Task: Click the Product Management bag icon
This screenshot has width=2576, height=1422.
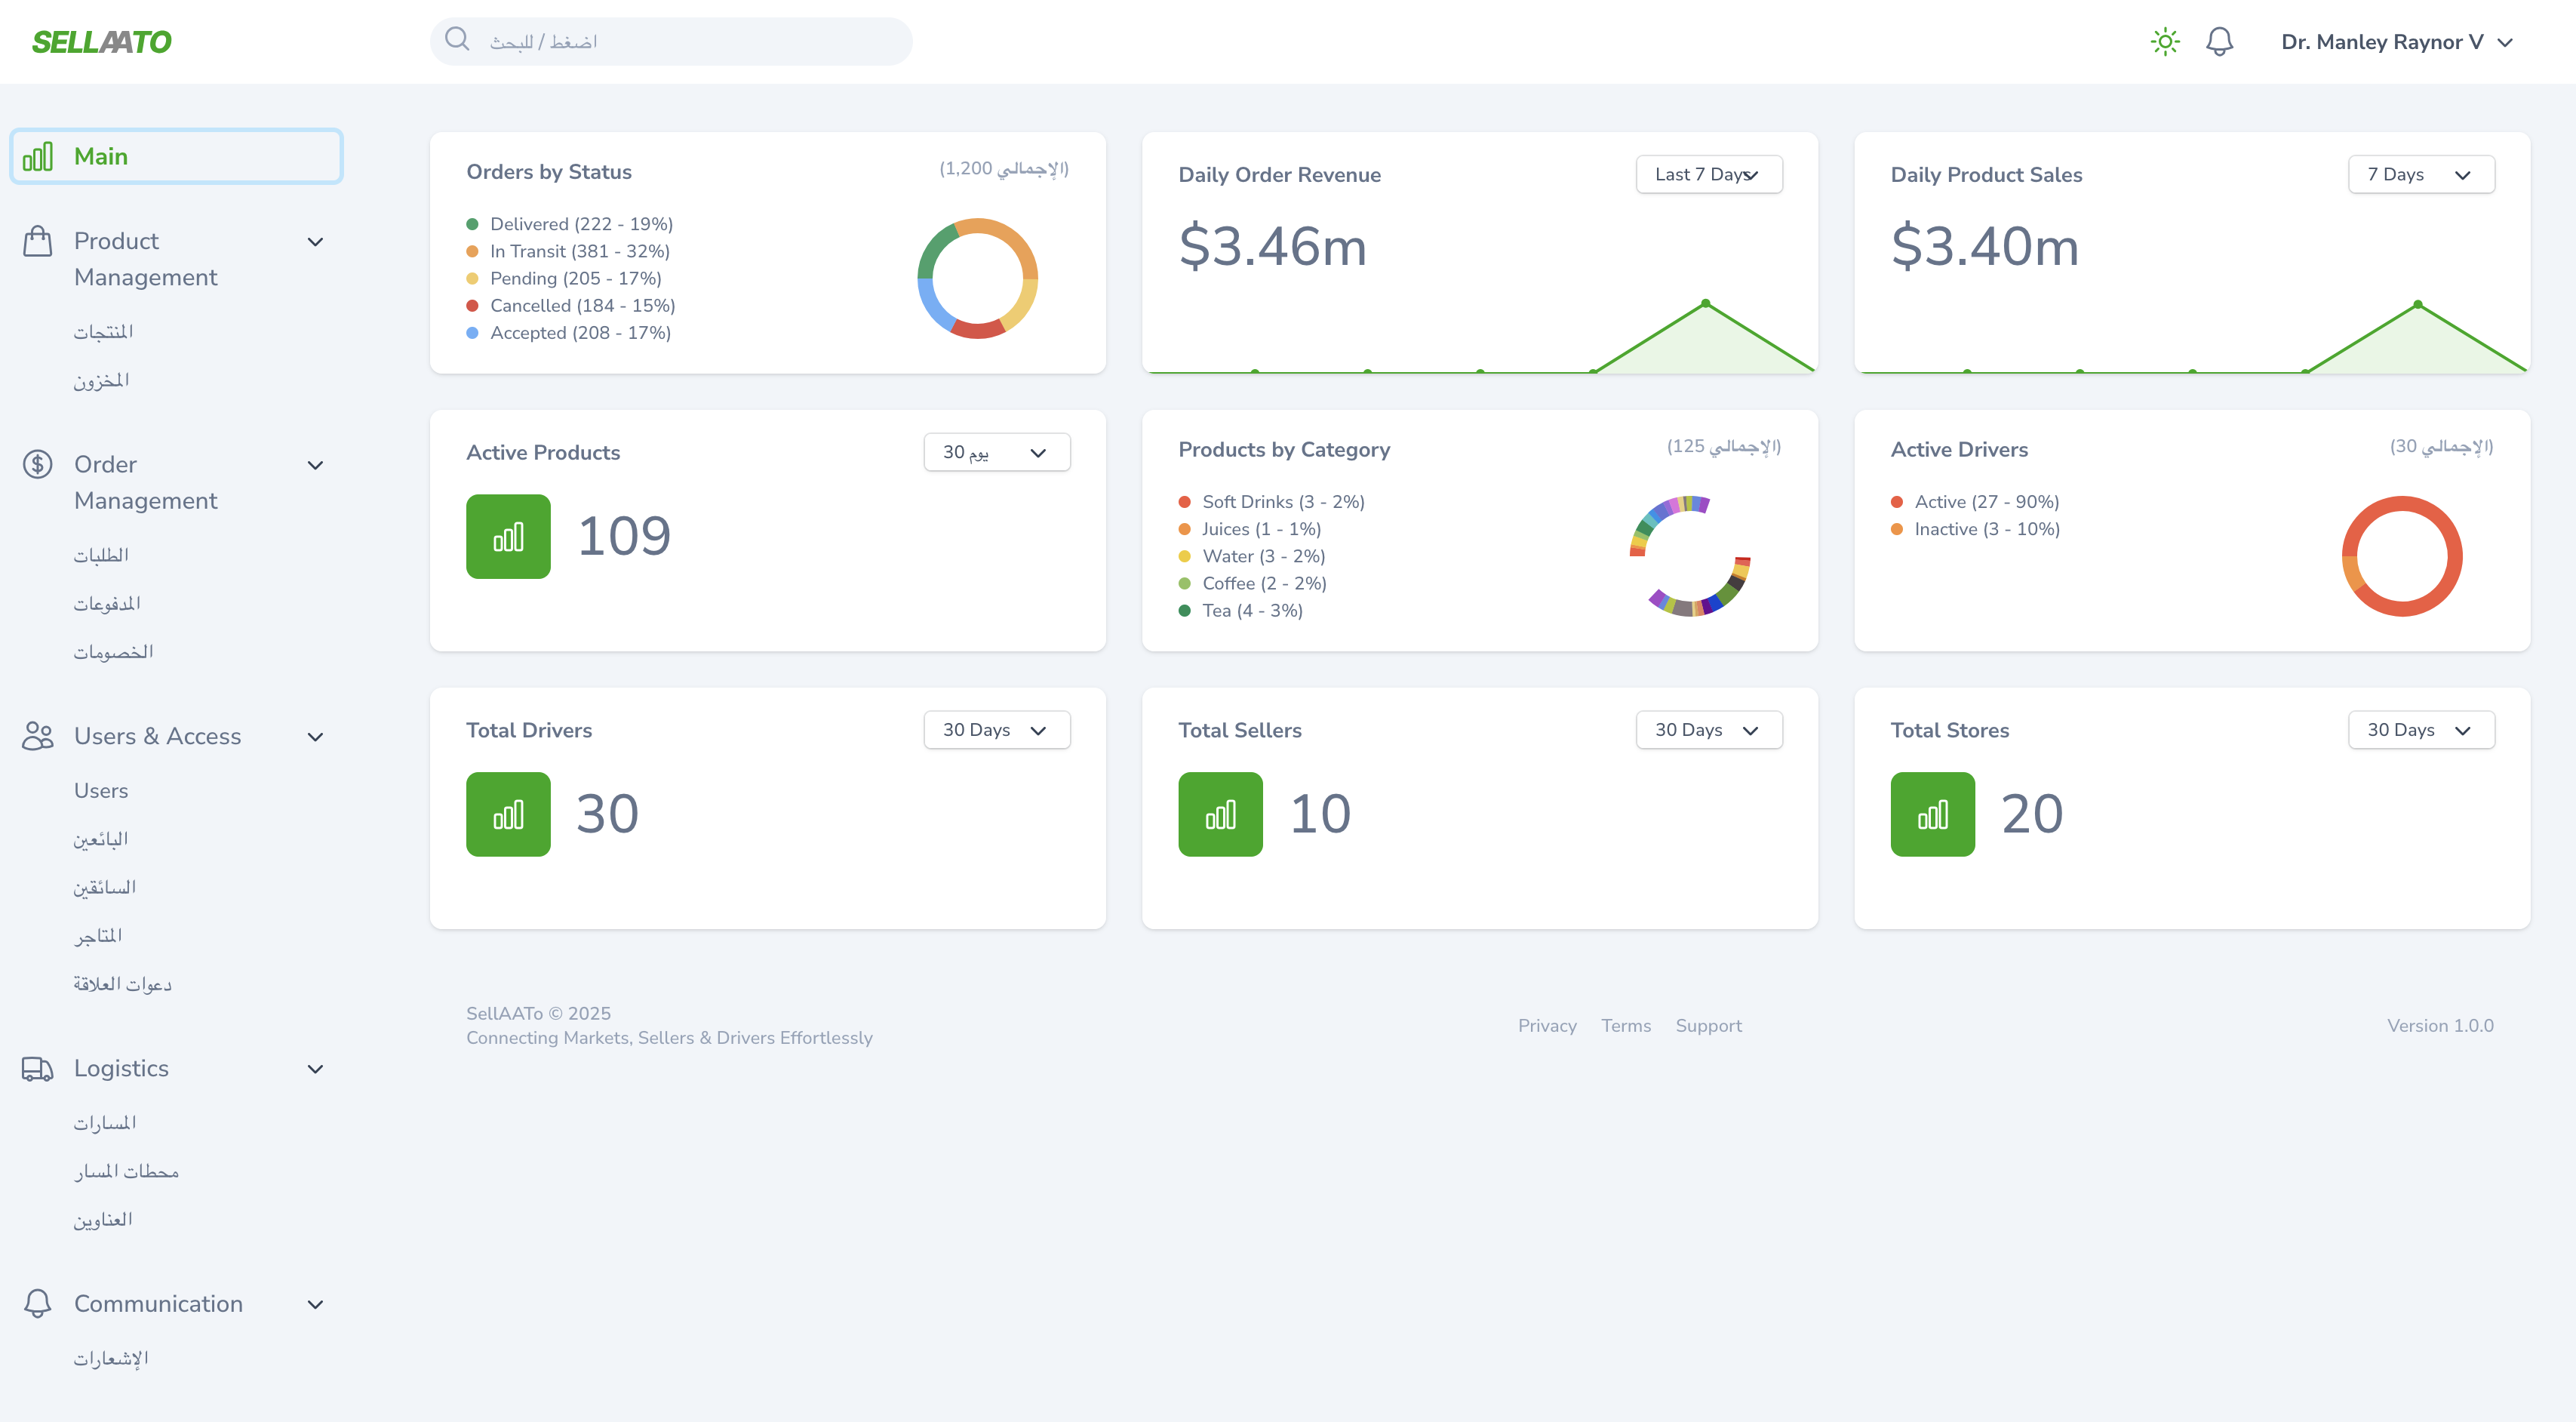Action: point(38,241)
